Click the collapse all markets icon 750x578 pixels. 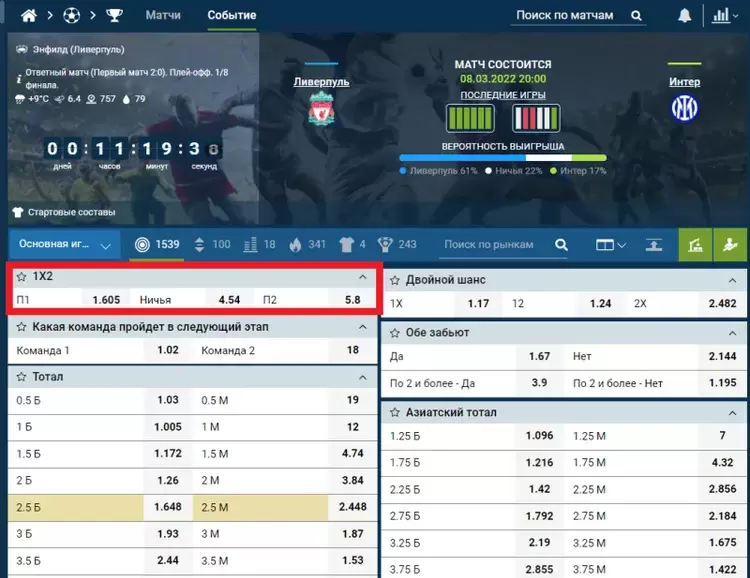coord(654,245)
